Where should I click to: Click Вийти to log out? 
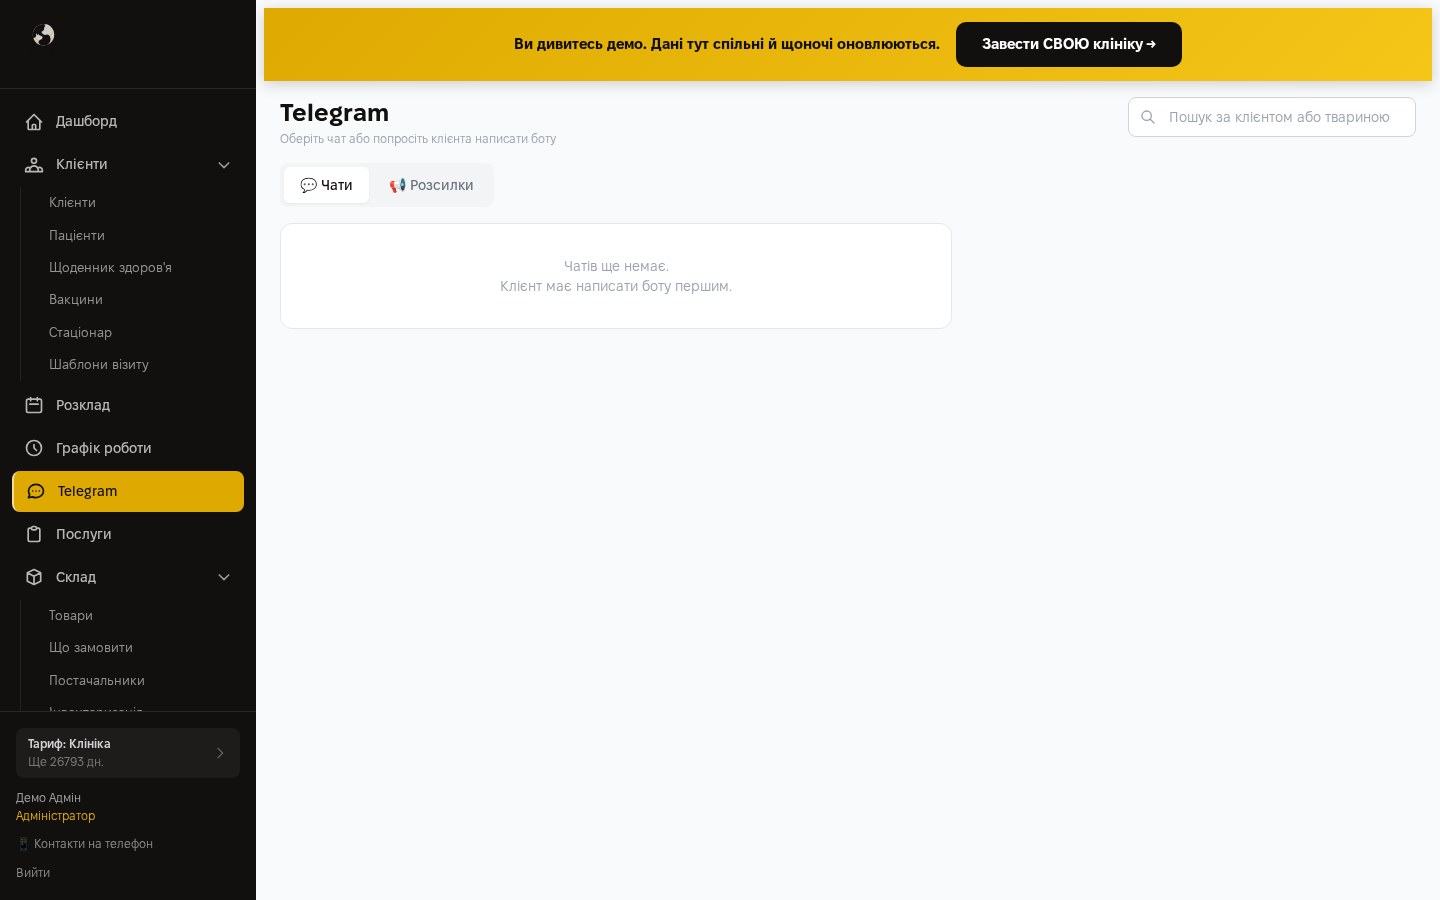pos(33,873)
